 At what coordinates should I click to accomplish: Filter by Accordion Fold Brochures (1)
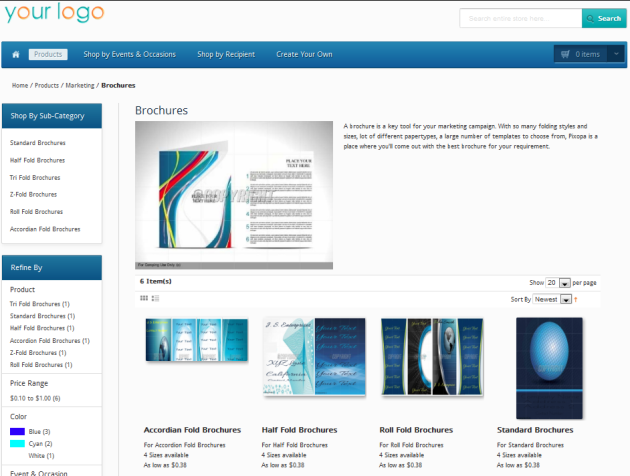coord(50,341)
